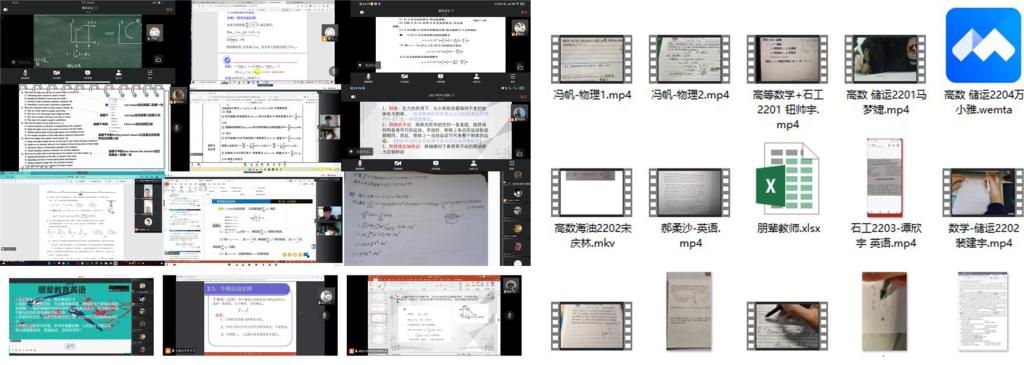Toggle microphone under the blackboard meeting screenshot
This screenshot has width=1024, height=365.
(x=25, y=74)
